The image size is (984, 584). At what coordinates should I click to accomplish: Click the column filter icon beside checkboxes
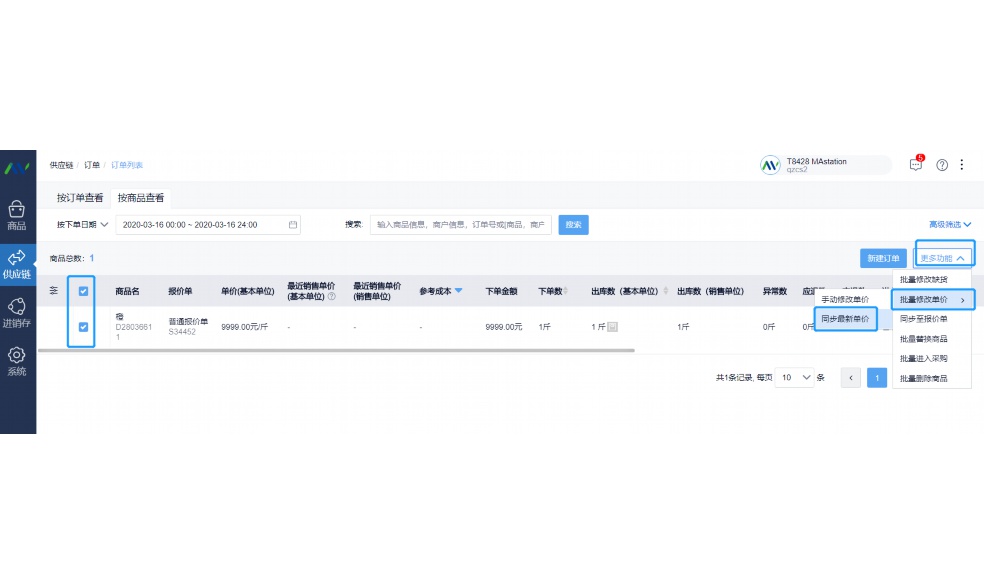(x=54, y=290)
